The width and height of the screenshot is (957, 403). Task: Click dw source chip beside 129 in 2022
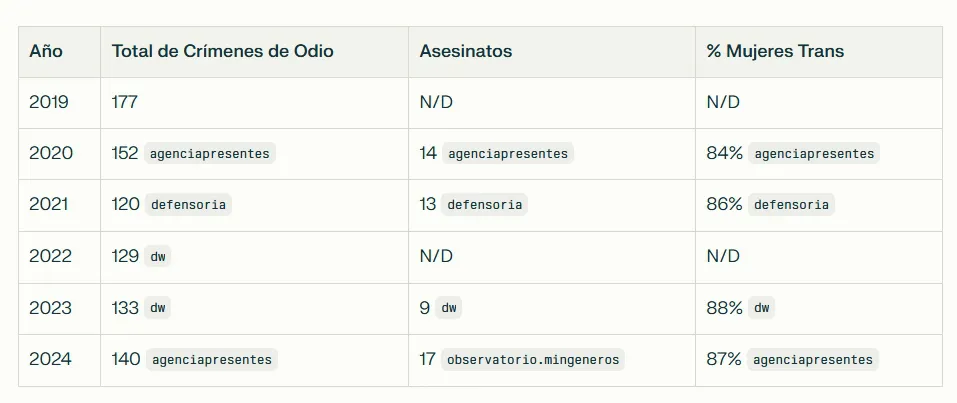158,256
